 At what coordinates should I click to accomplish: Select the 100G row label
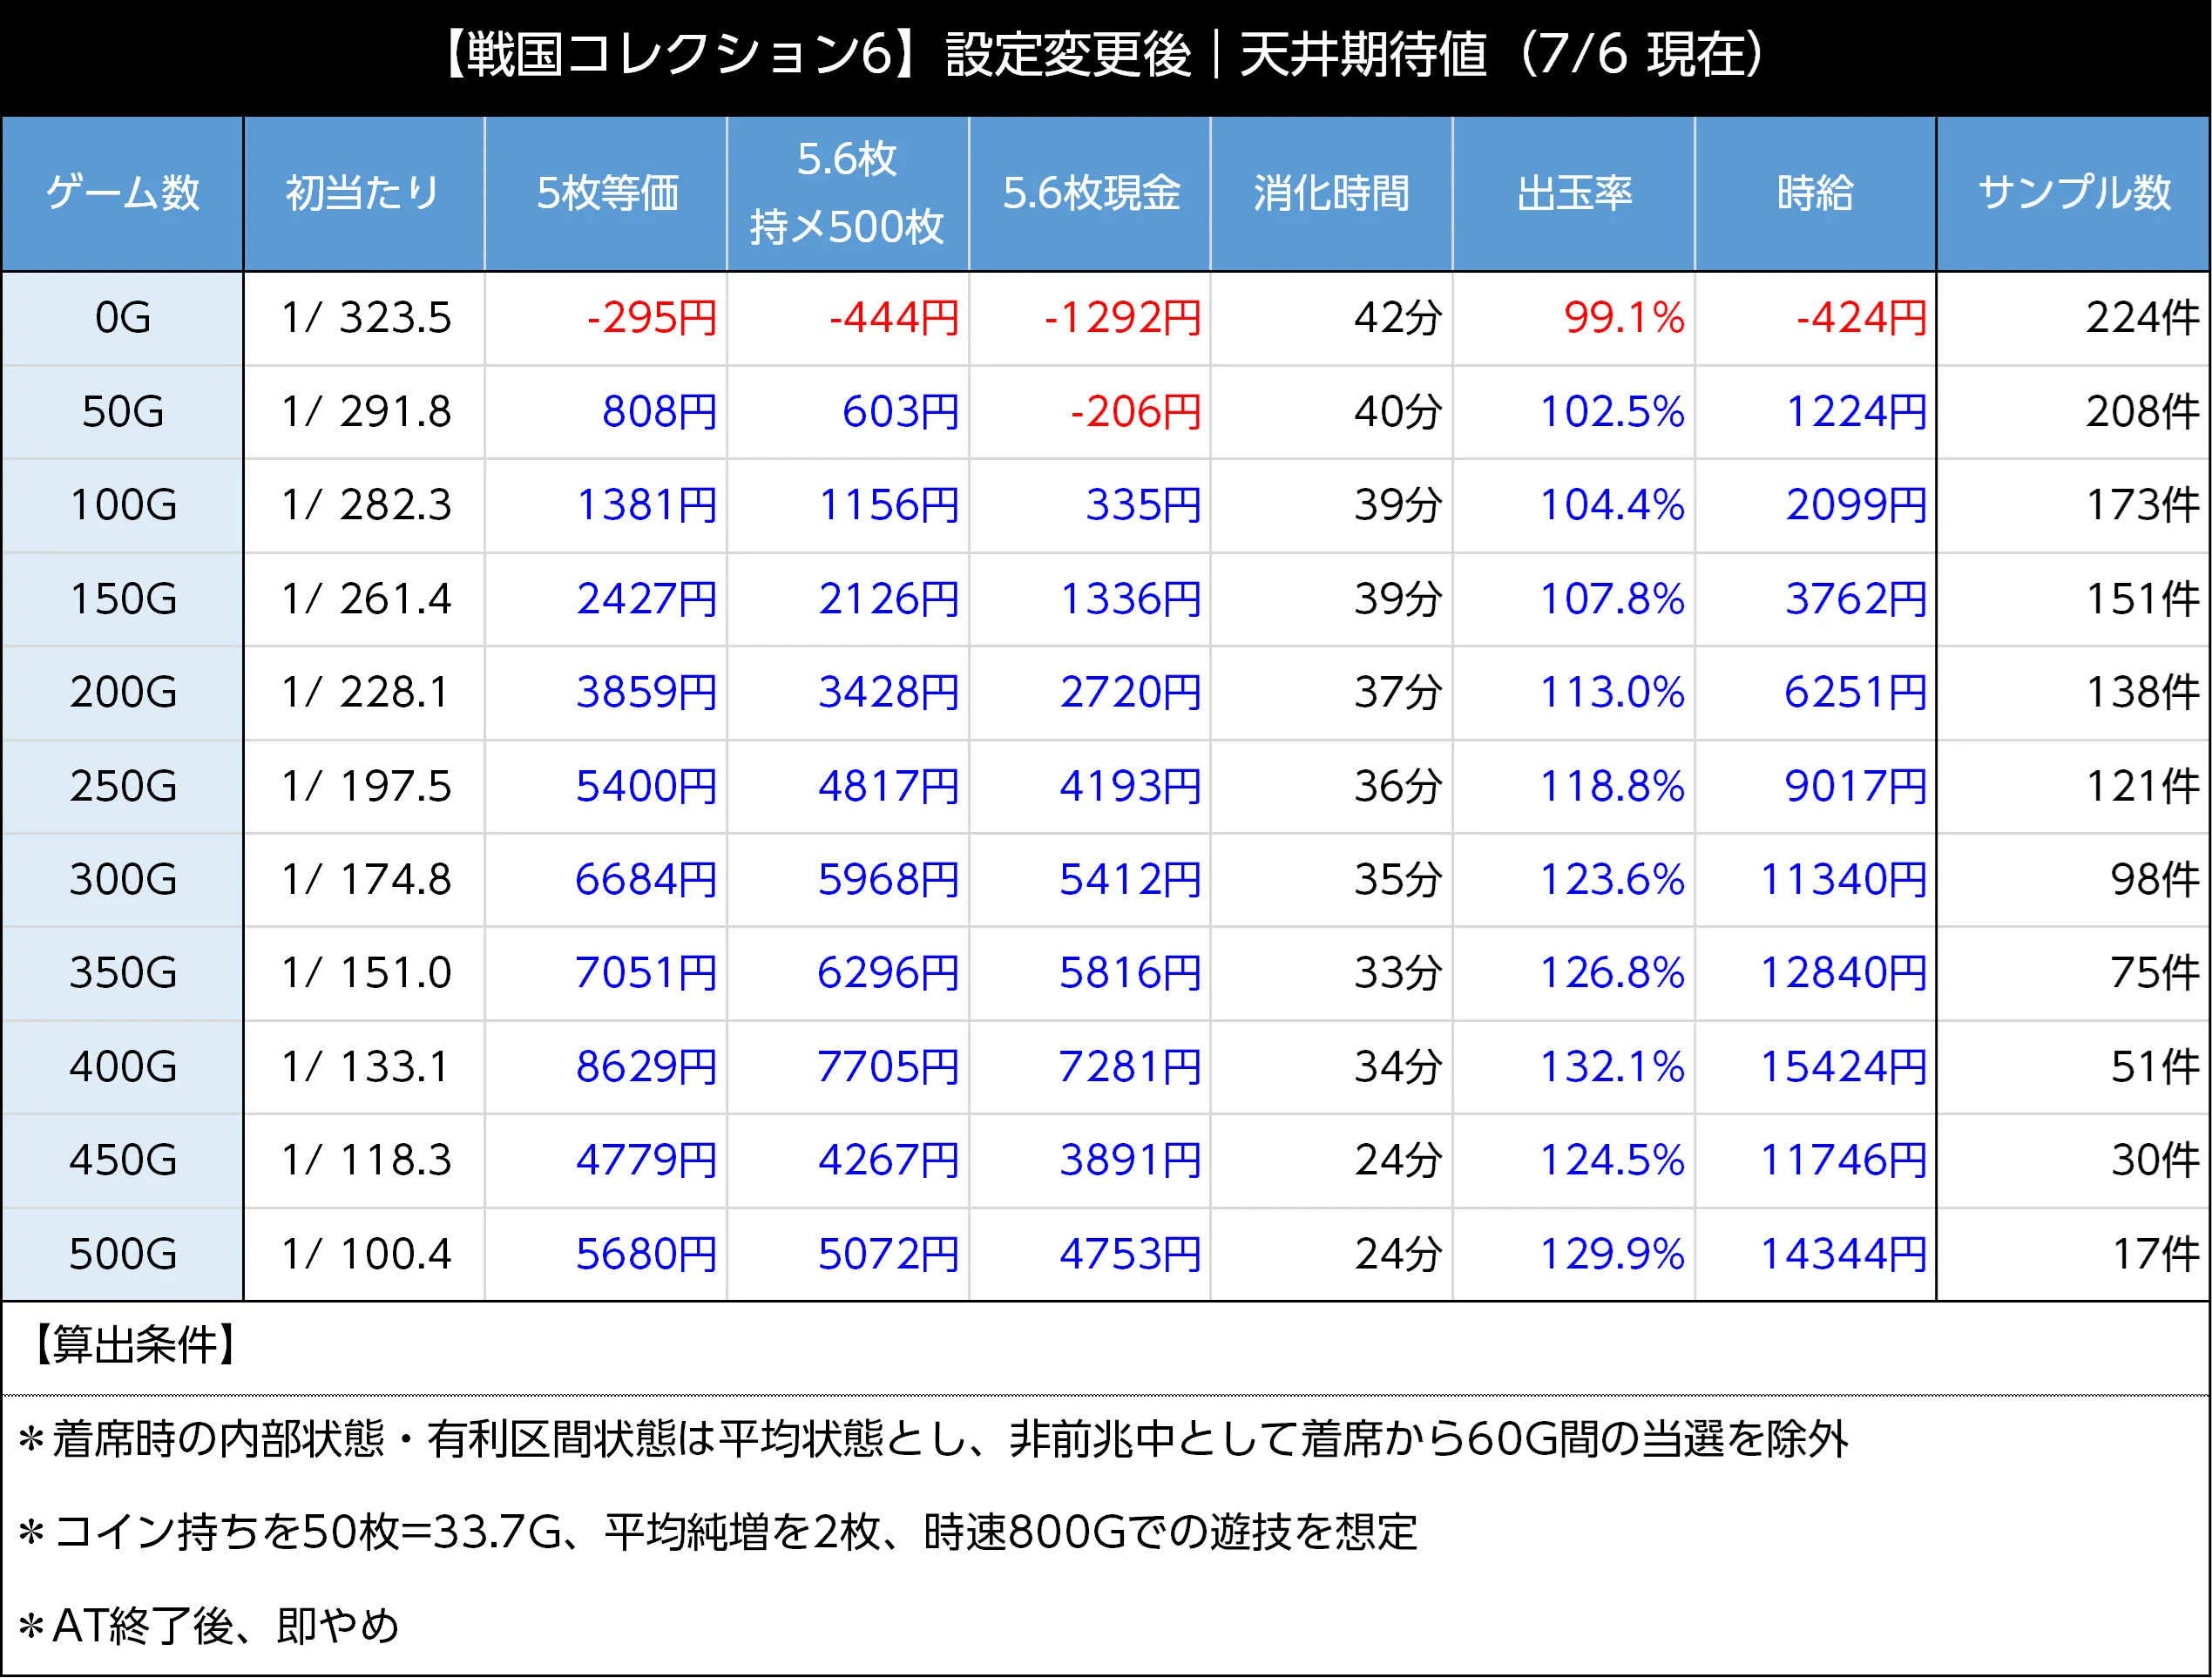point(123,505)
